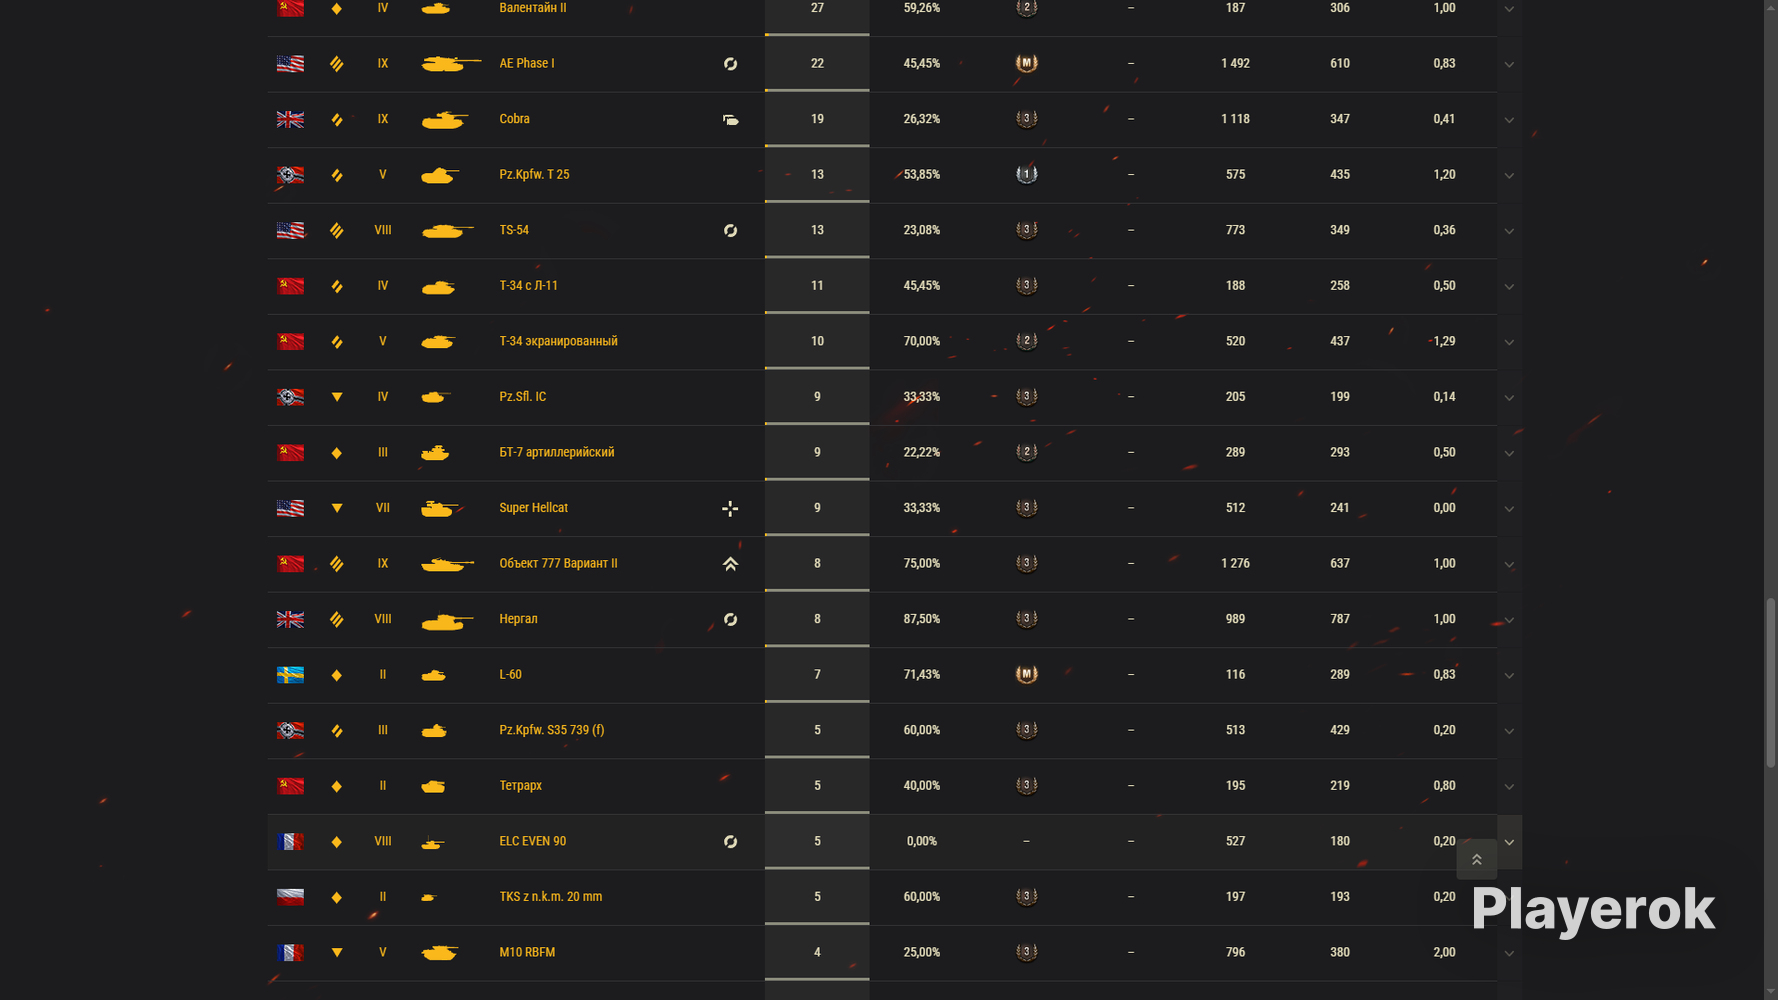
Task: Click the reload icon in ELC EVEN 90 row
Action: pyautogui.click(x=730, y=842)
